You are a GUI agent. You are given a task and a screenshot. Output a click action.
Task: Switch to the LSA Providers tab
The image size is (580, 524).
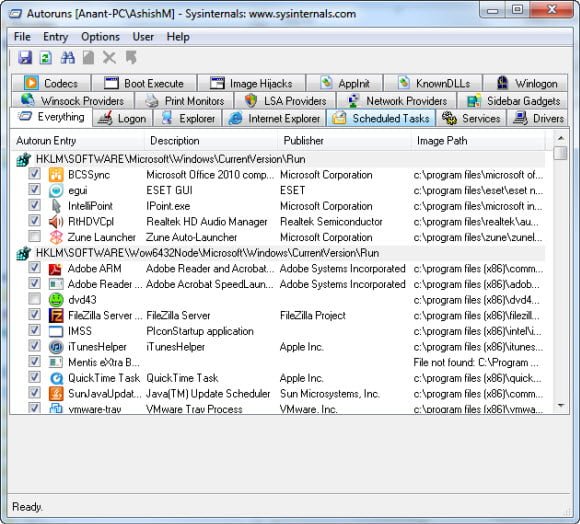[285, 101]
